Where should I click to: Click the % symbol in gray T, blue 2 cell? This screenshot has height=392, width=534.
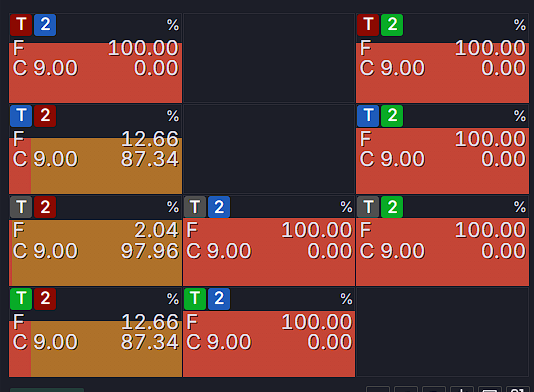[x=346, y=207]
